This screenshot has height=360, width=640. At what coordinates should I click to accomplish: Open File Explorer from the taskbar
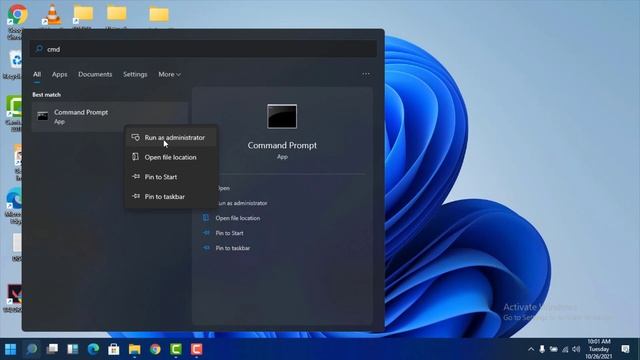point(134,349)
